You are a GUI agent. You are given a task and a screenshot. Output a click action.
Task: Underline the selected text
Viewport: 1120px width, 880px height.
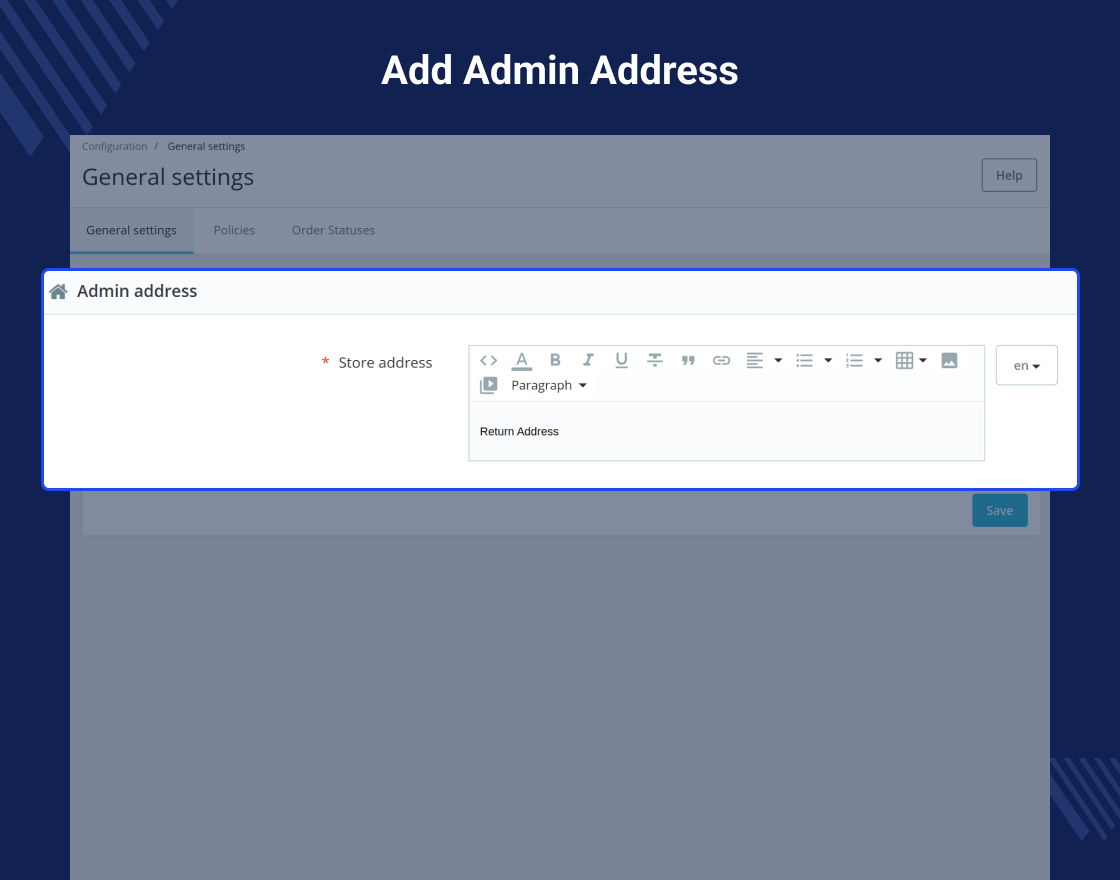pos(621,361)
